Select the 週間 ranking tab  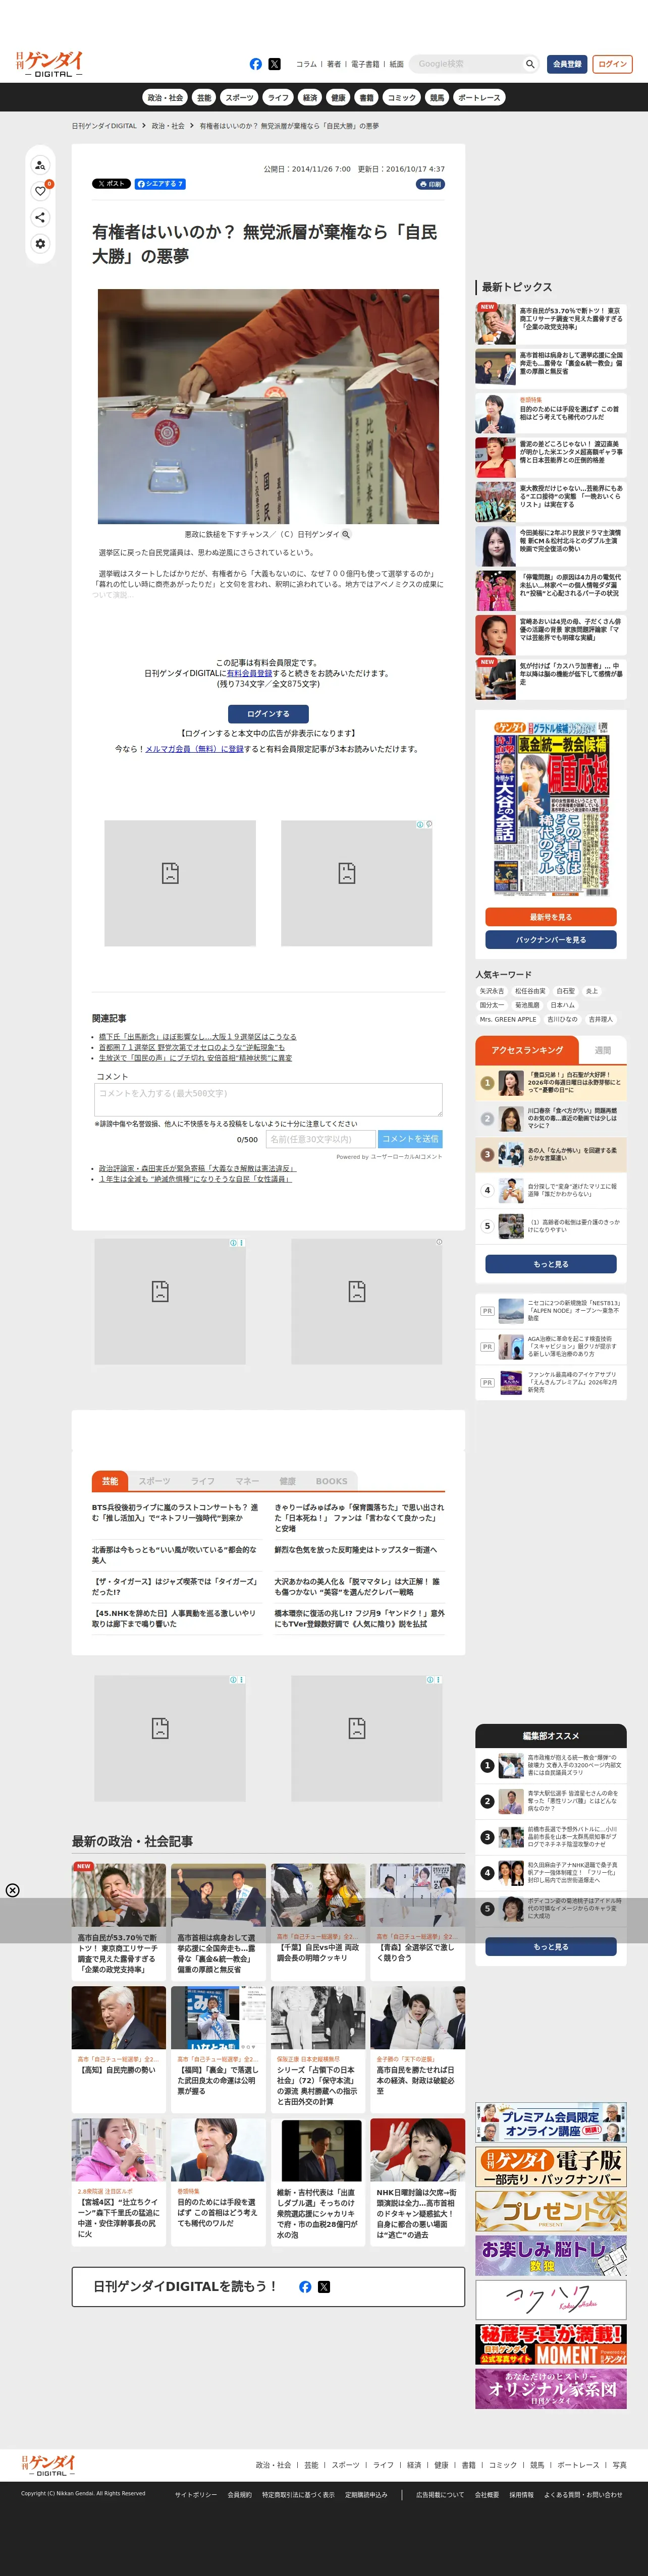pos(603,1050)
